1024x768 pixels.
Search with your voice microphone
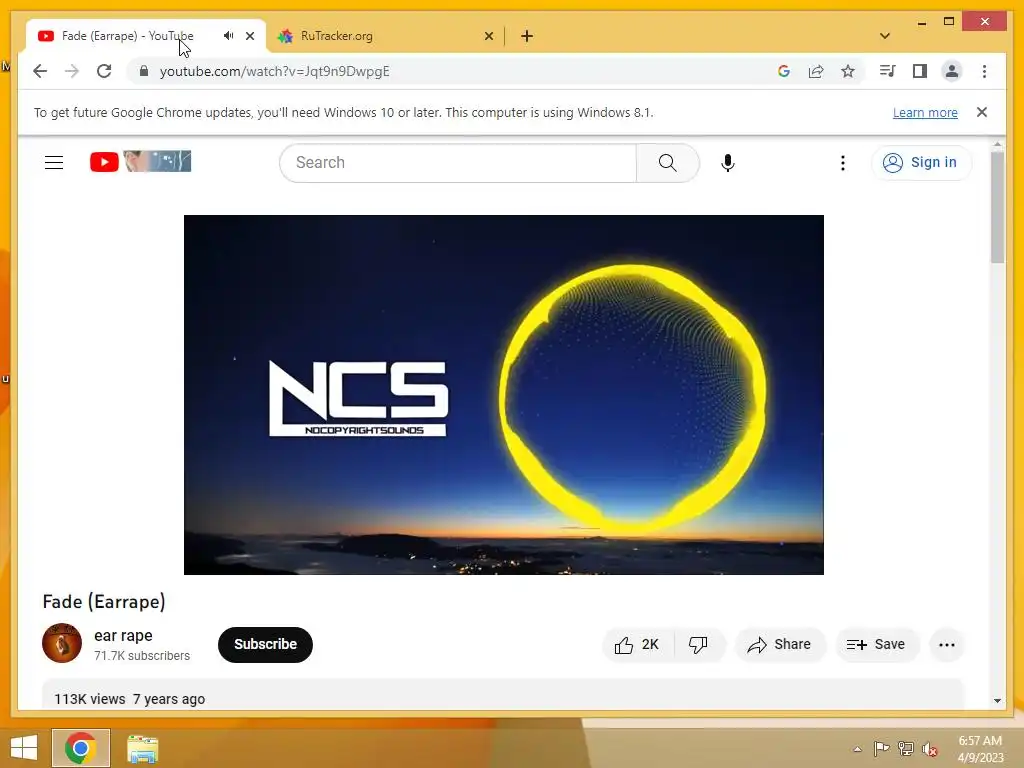coord(728,163)
